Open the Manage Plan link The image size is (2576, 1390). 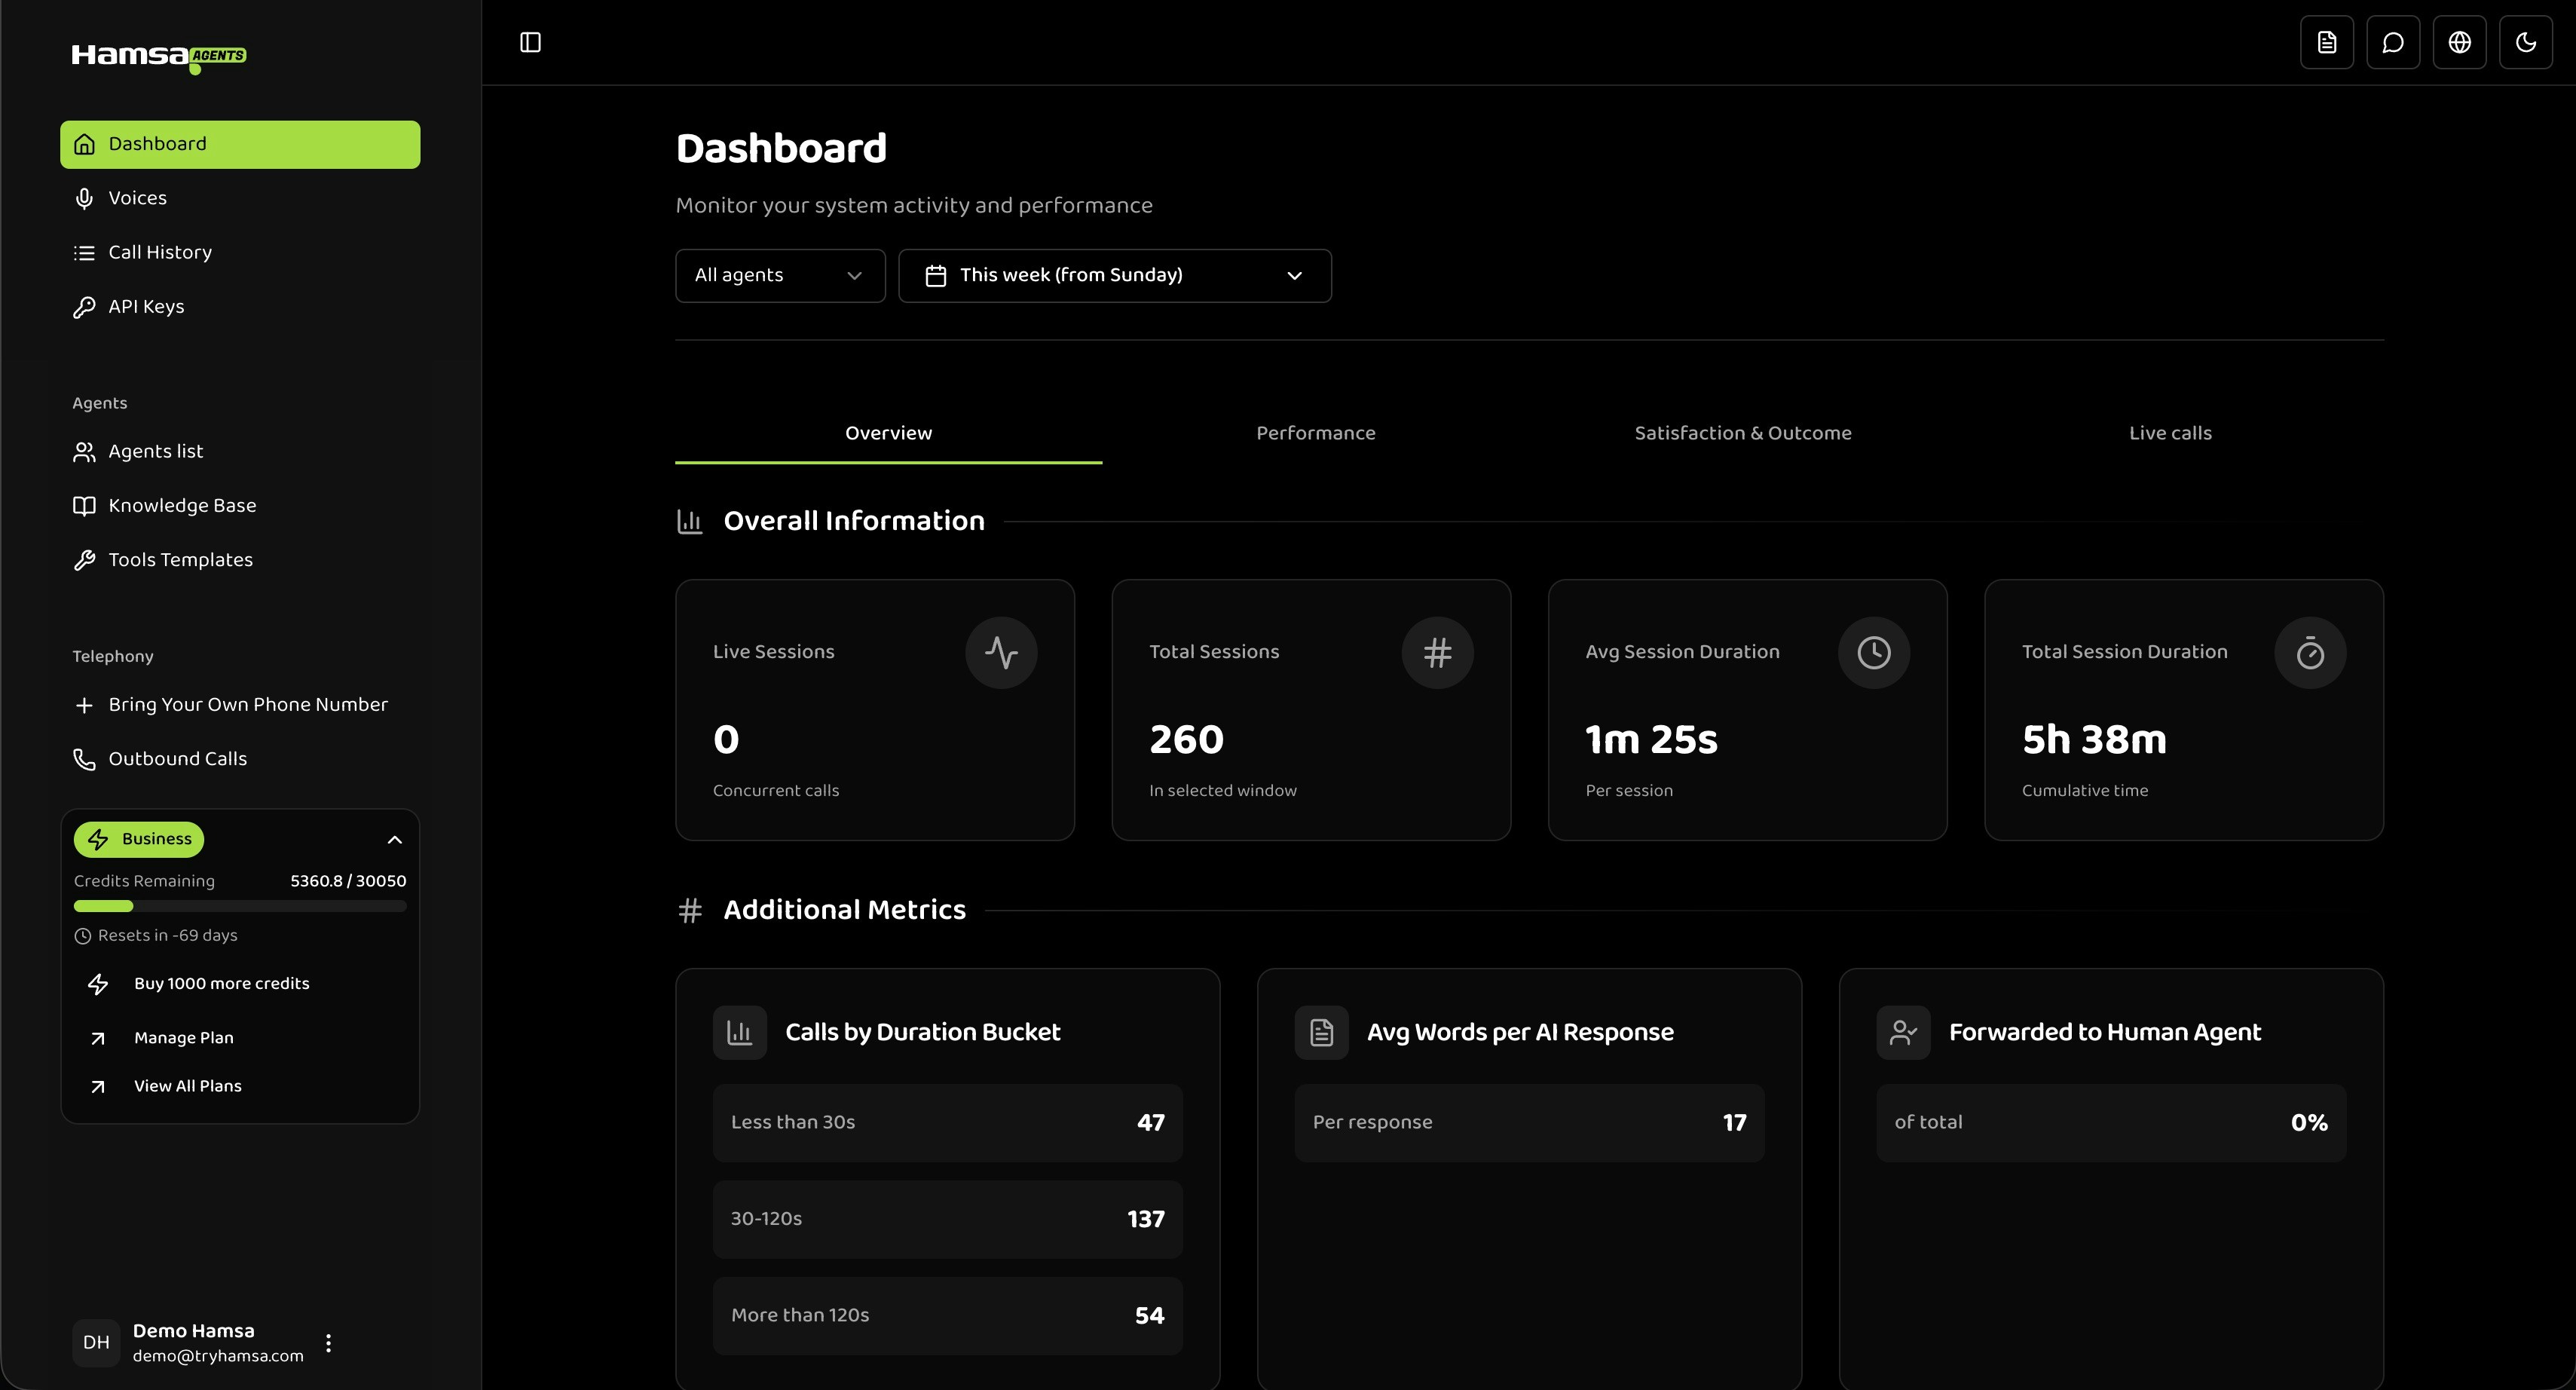coord(184,1037)
